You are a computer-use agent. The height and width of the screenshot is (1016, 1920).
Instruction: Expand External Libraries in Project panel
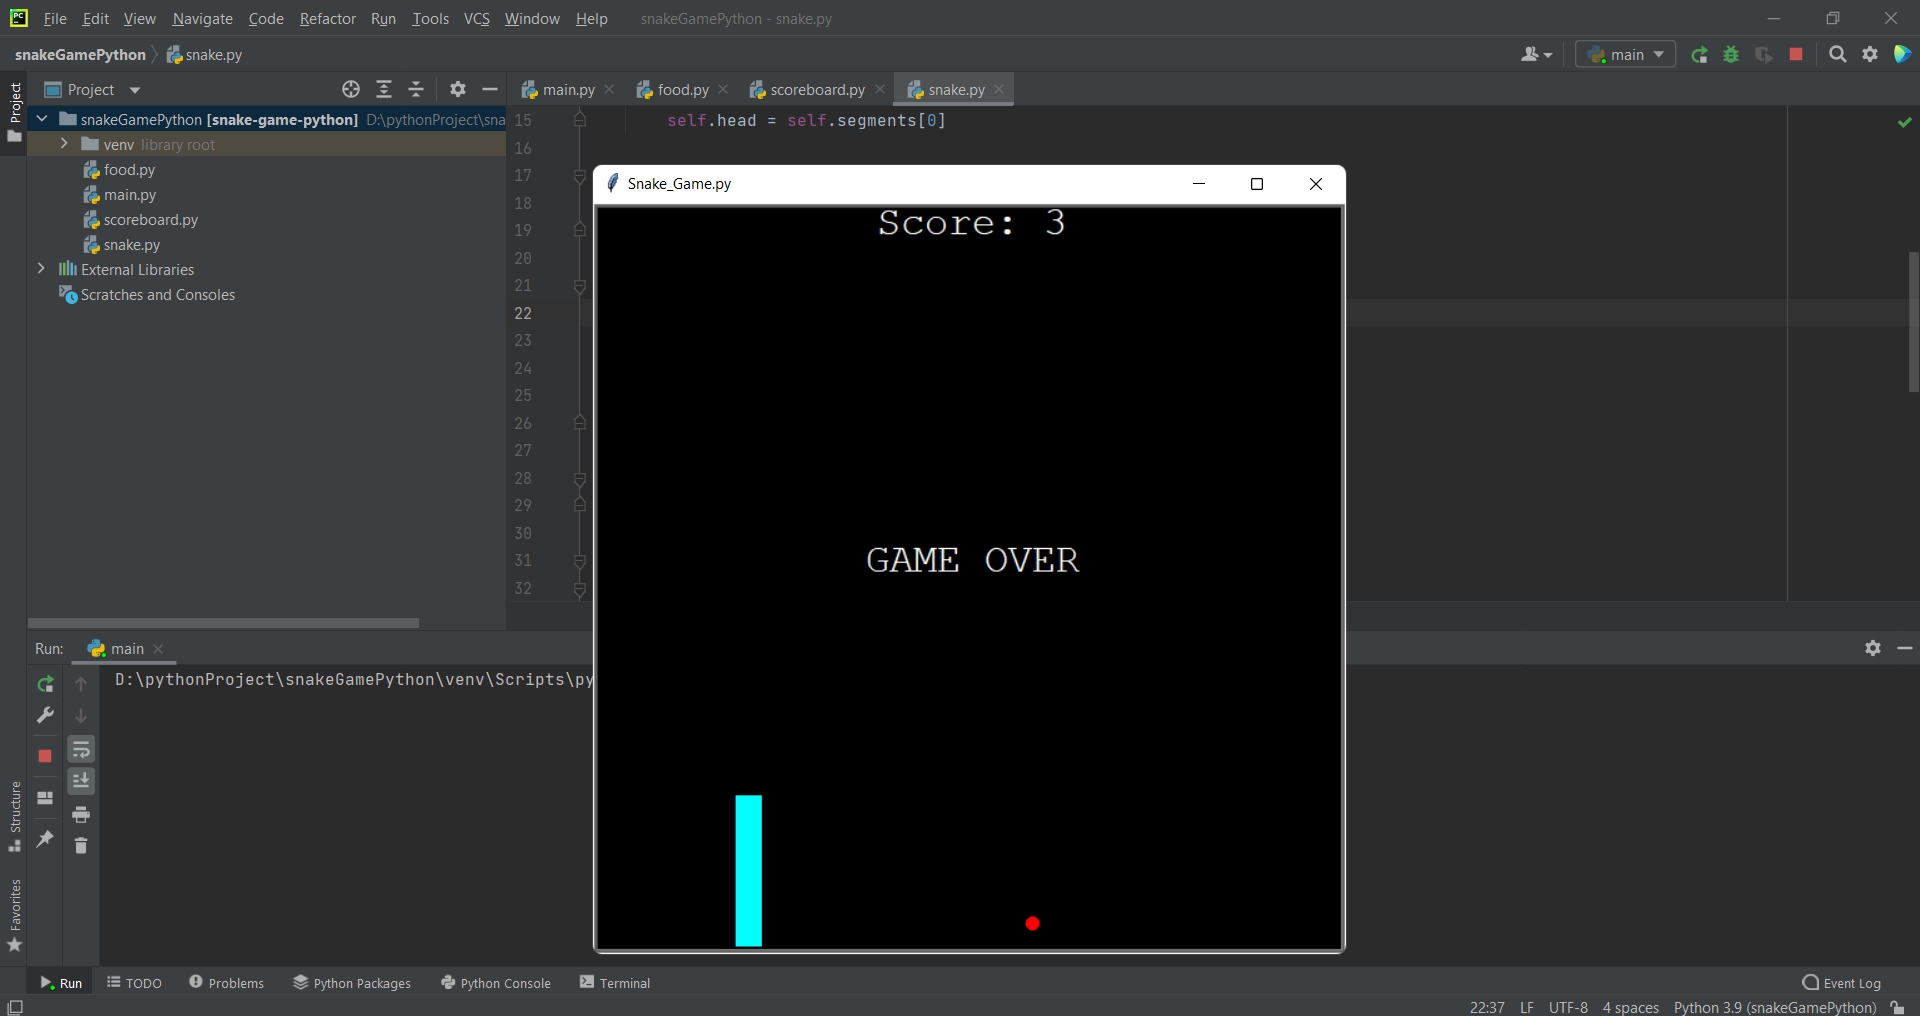coord(41,269)
